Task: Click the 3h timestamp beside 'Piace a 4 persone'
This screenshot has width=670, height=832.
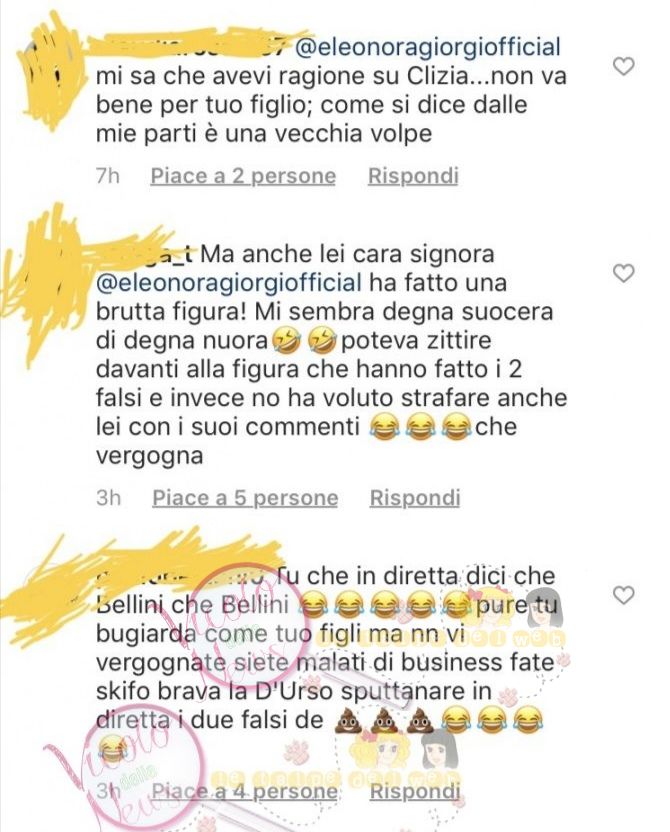Action: click(109, 791)
